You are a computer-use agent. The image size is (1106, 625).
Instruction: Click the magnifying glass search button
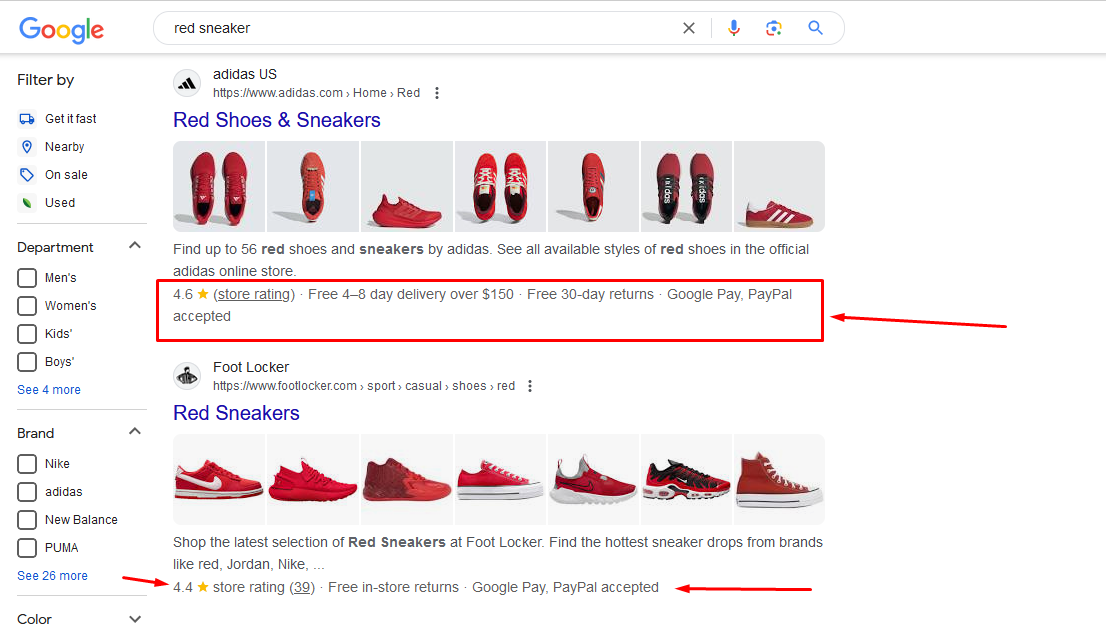click(815, 28)
